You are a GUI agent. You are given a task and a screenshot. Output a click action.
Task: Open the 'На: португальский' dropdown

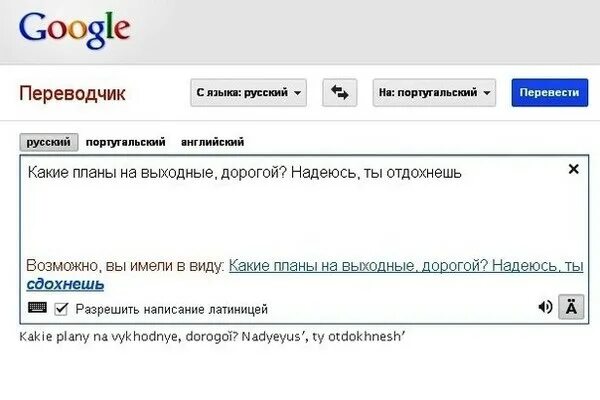[x=434, y=93]
